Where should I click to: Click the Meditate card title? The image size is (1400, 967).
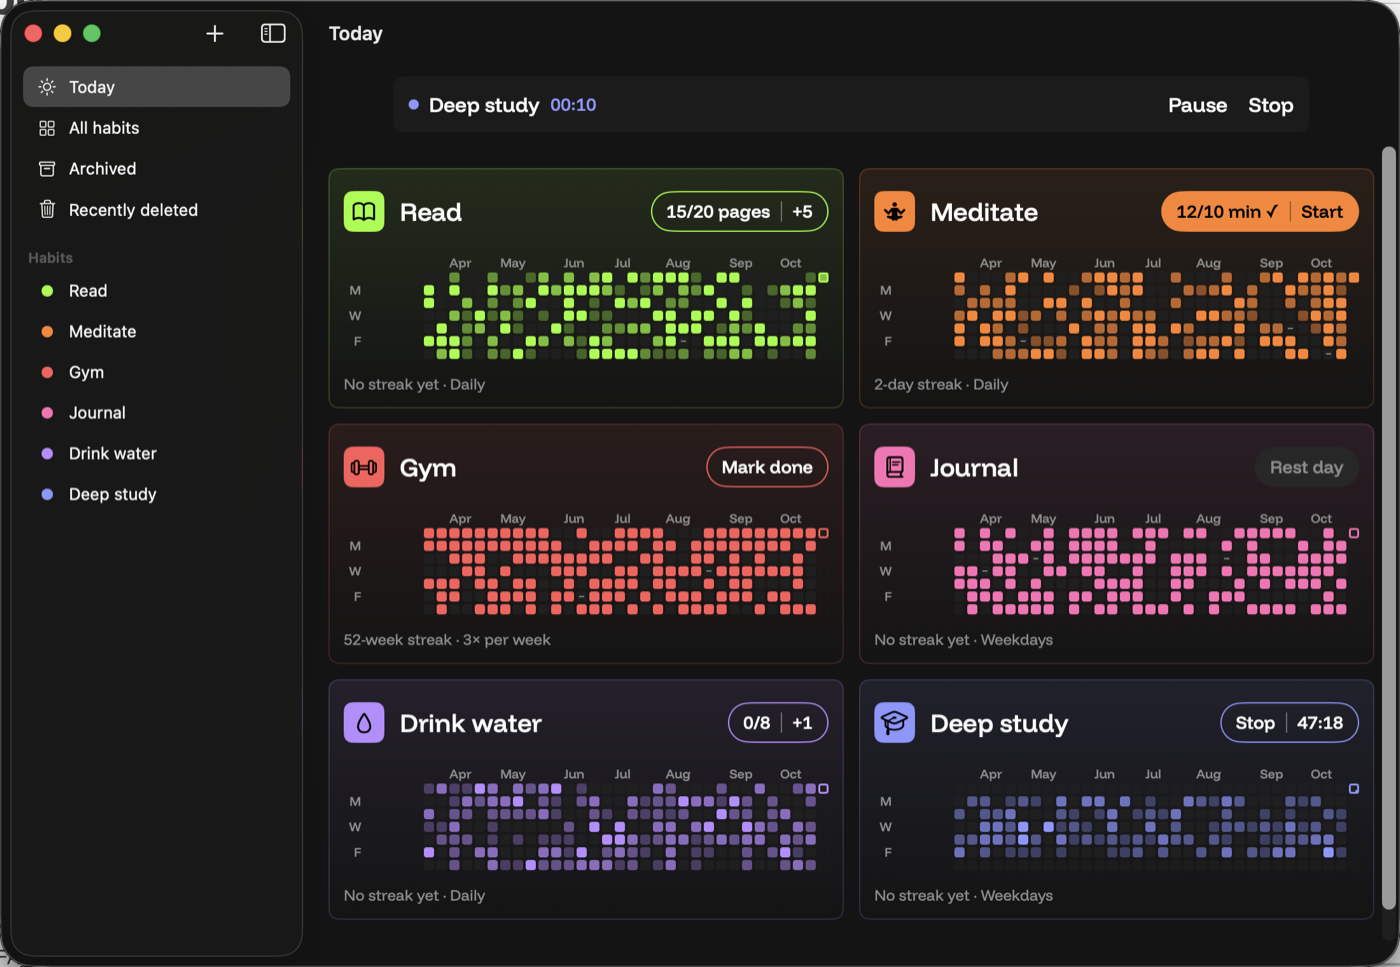pyautogui.click(x=984, y=212)
